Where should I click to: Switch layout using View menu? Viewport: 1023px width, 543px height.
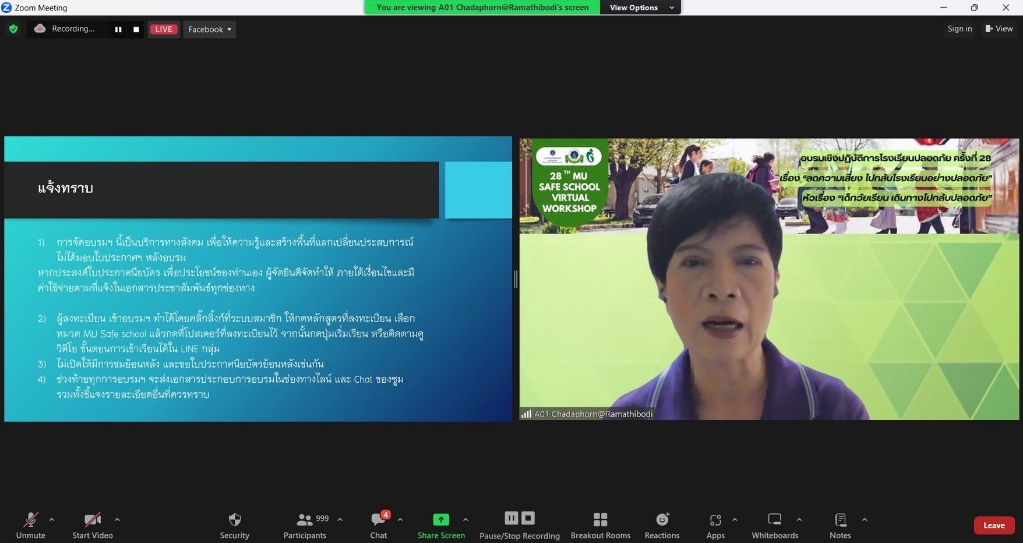pyautogui.click(x=999, y=29)
